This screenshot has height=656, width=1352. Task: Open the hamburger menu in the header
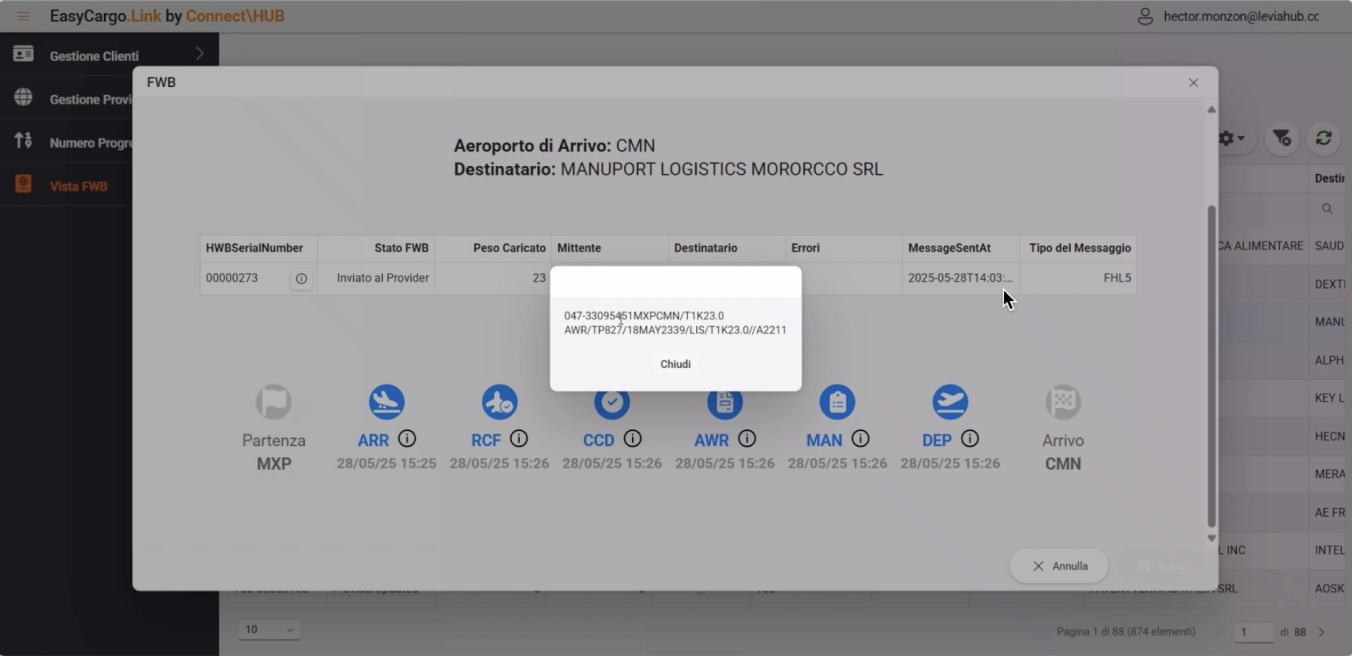(x=23, y=17)
